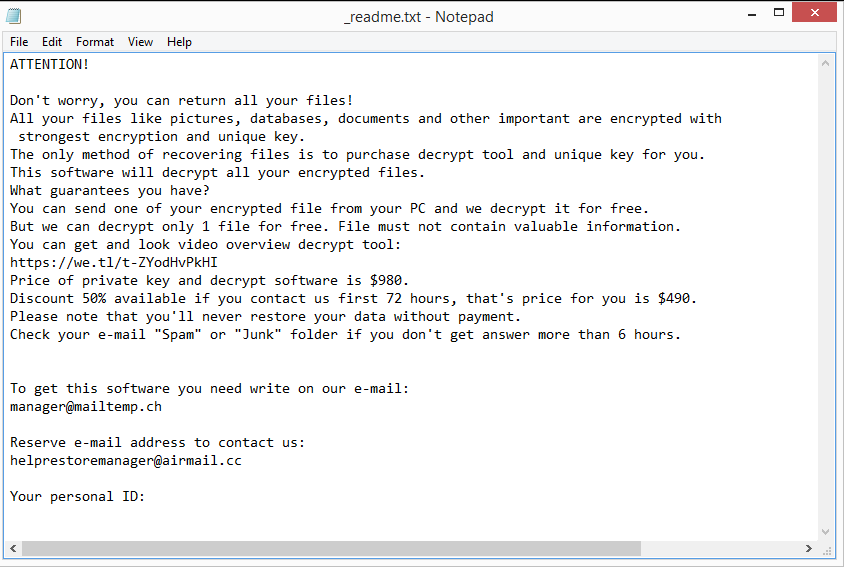Click the horizontal scrollbar right arrow
Image resolution: width=844 pixels, height=567 pixels.
pos(808,548)
